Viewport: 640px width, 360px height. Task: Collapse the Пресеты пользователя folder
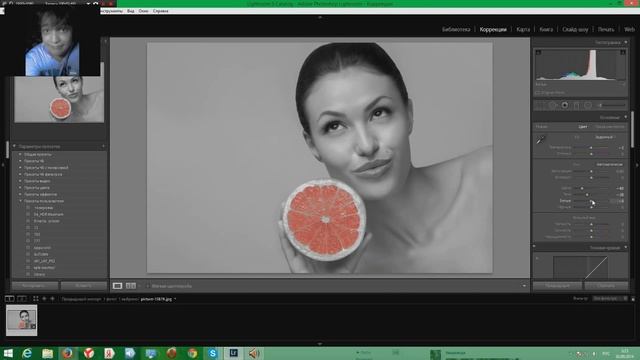pos(20,201)
